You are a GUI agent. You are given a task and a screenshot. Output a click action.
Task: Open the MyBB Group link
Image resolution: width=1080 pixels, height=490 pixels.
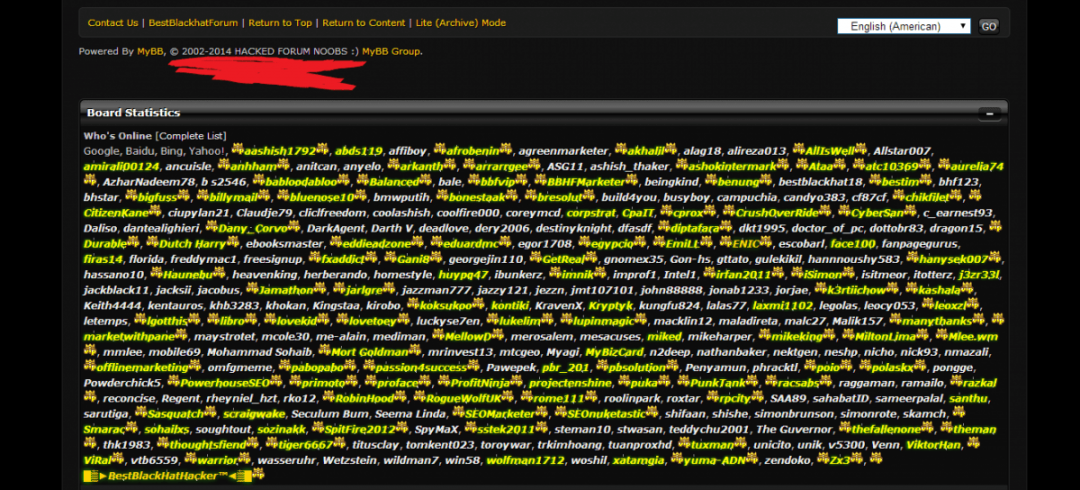[x=391, y=51]
